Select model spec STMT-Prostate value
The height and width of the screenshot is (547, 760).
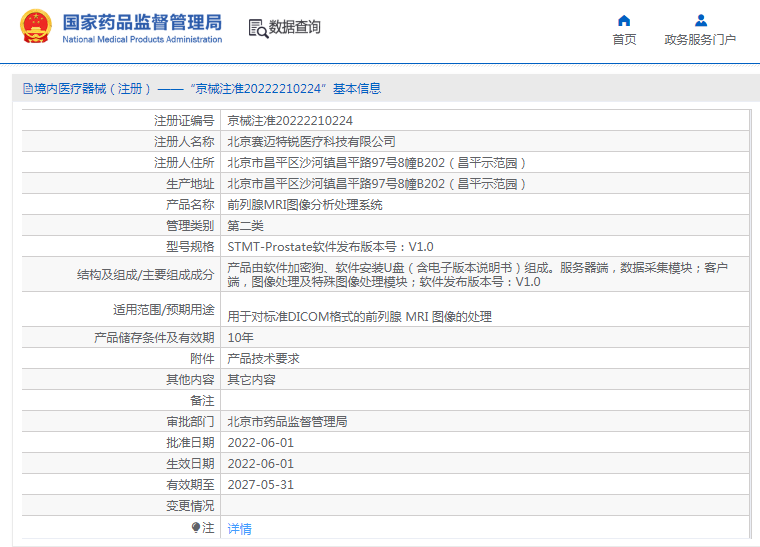330,247
